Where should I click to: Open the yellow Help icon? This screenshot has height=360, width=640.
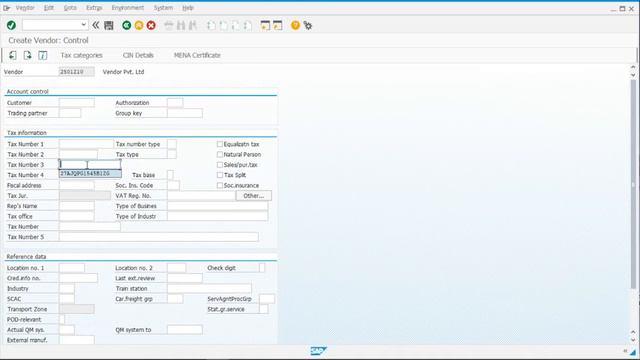(295, 25)
